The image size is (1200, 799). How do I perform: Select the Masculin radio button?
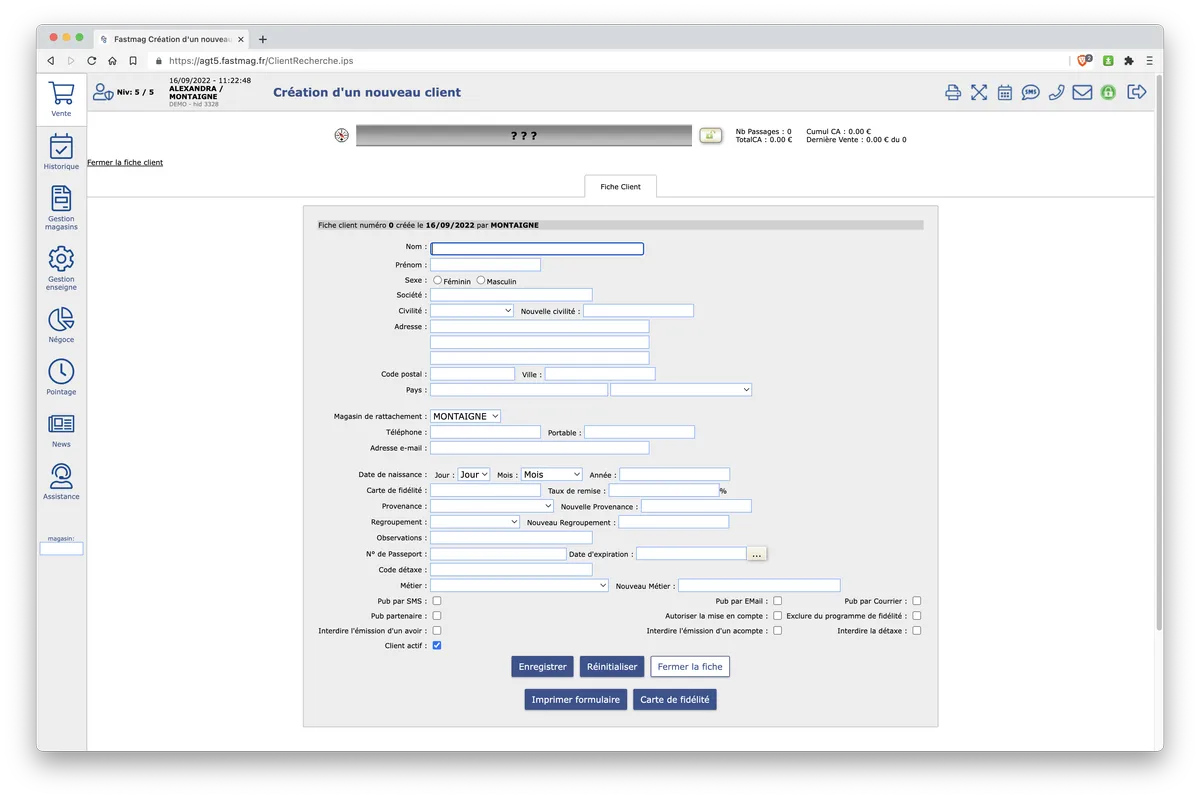click(481, 281)
